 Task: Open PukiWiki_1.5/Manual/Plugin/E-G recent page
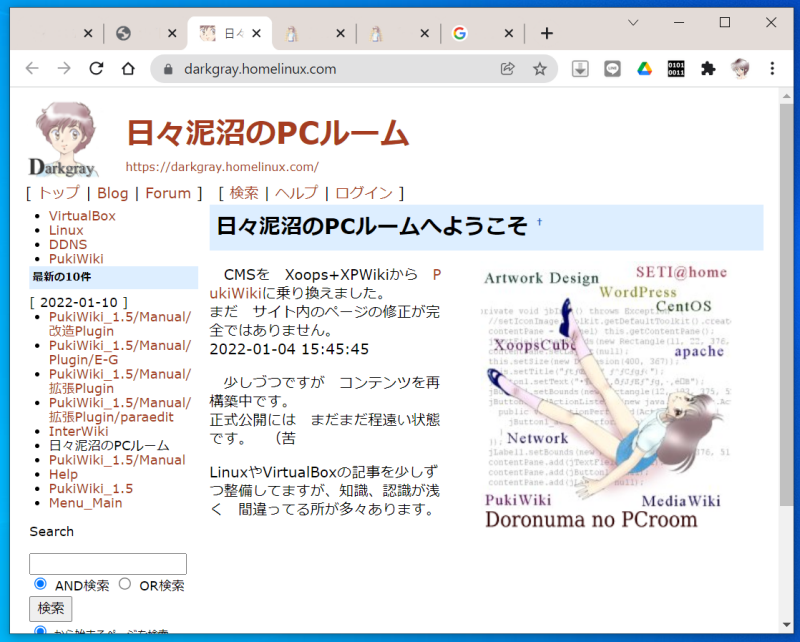[x=120, y=353]
